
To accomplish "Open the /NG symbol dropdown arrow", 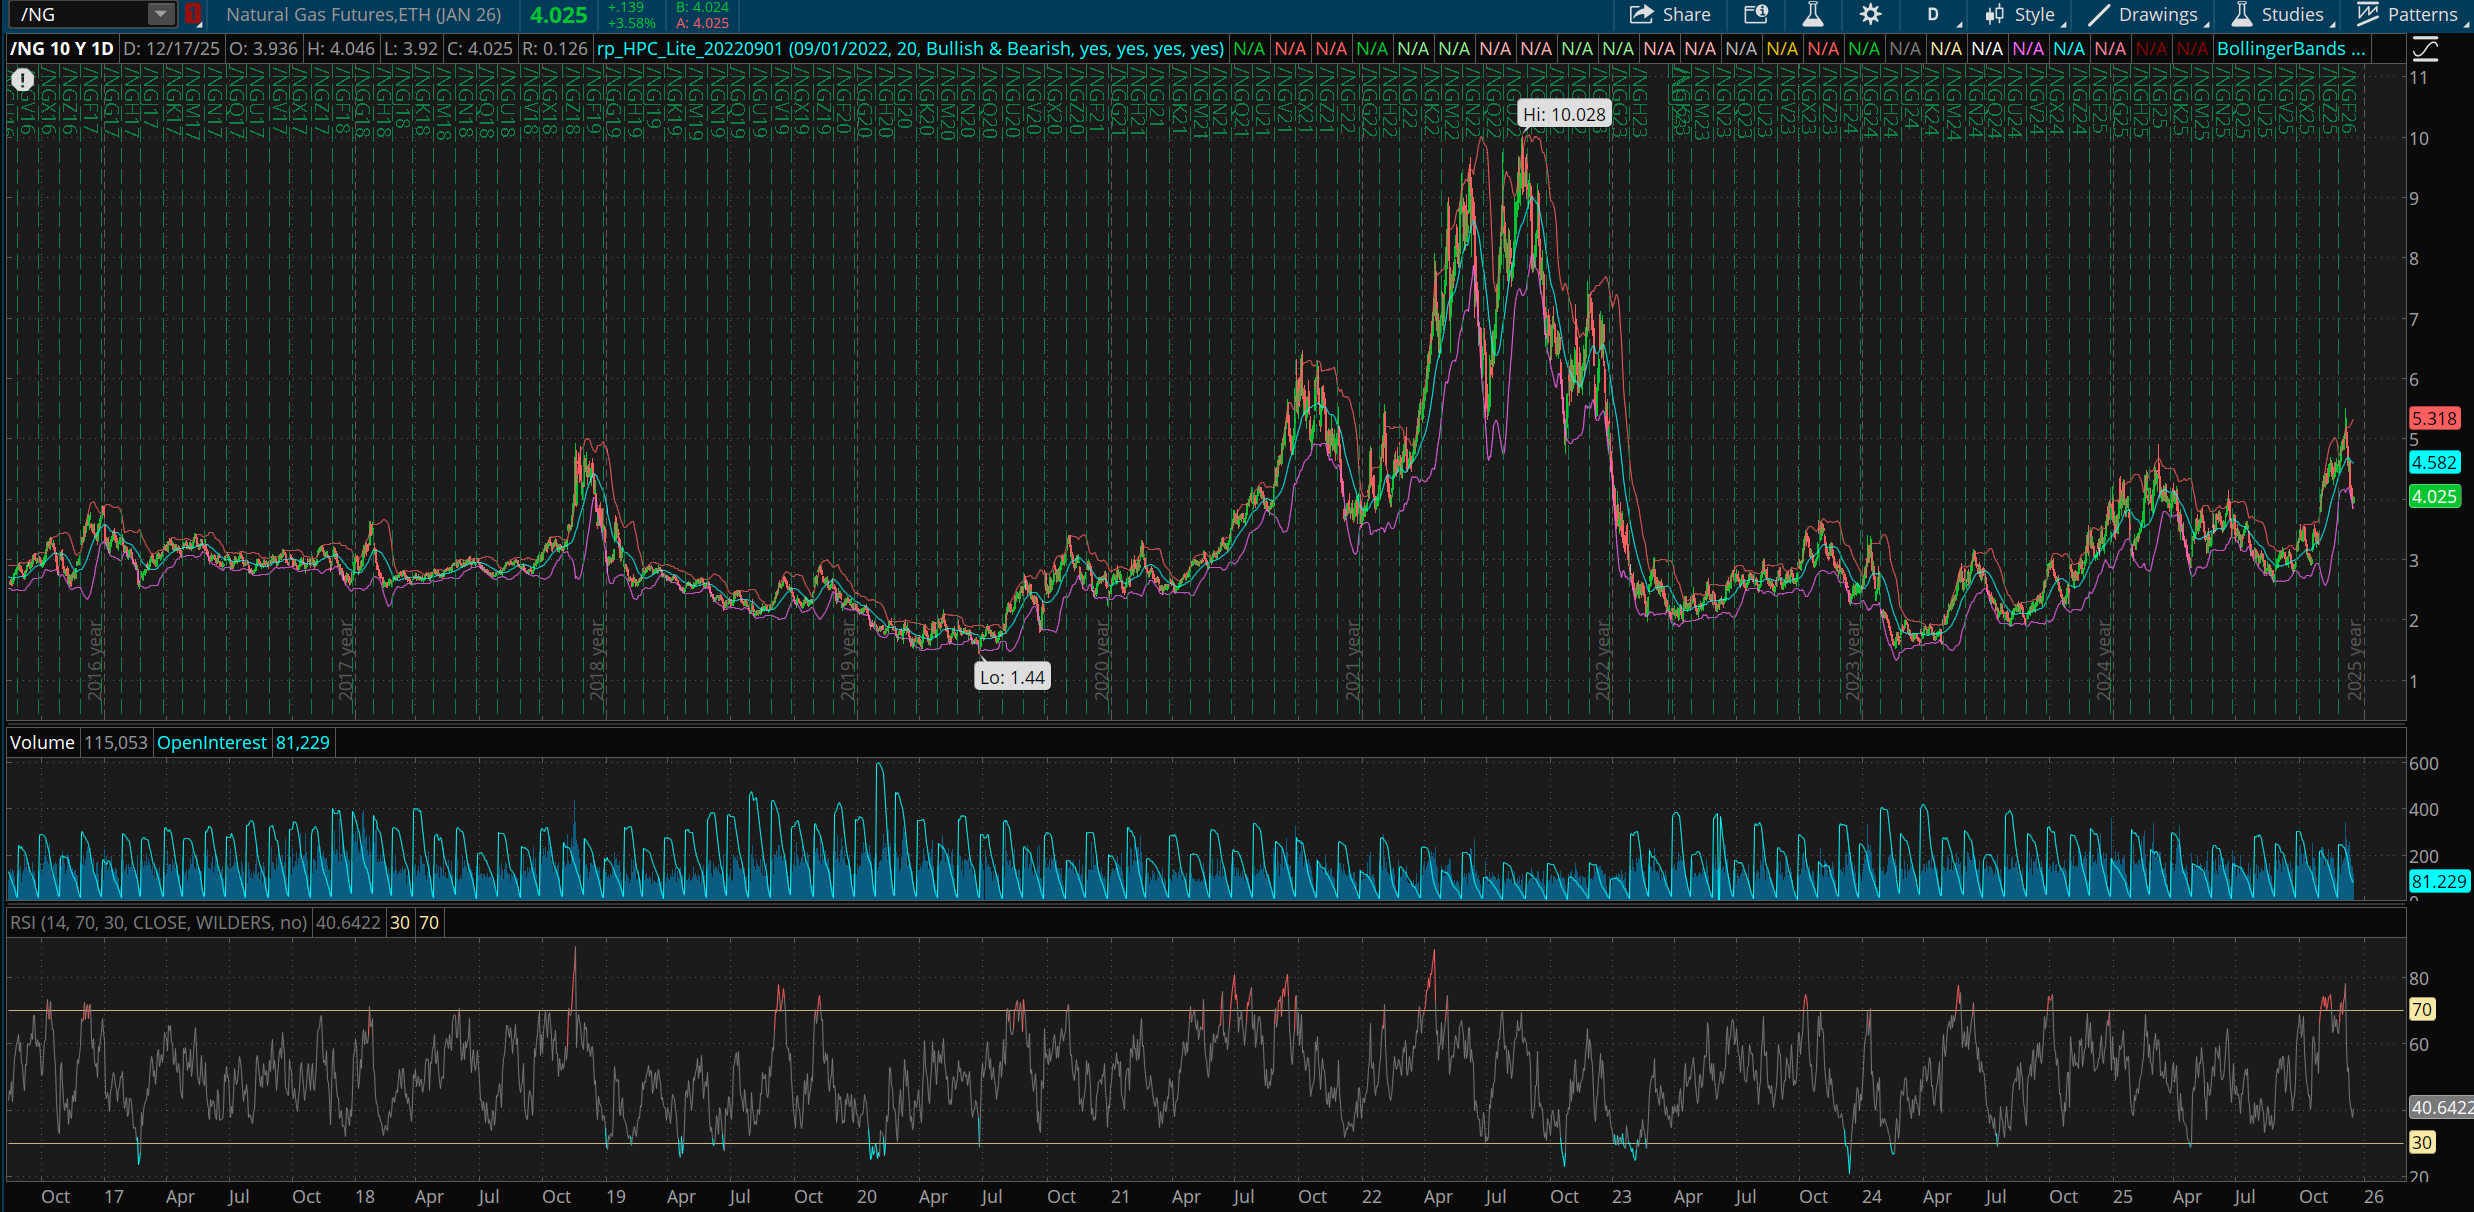I will pyautogui.click(x=160, y=14).
